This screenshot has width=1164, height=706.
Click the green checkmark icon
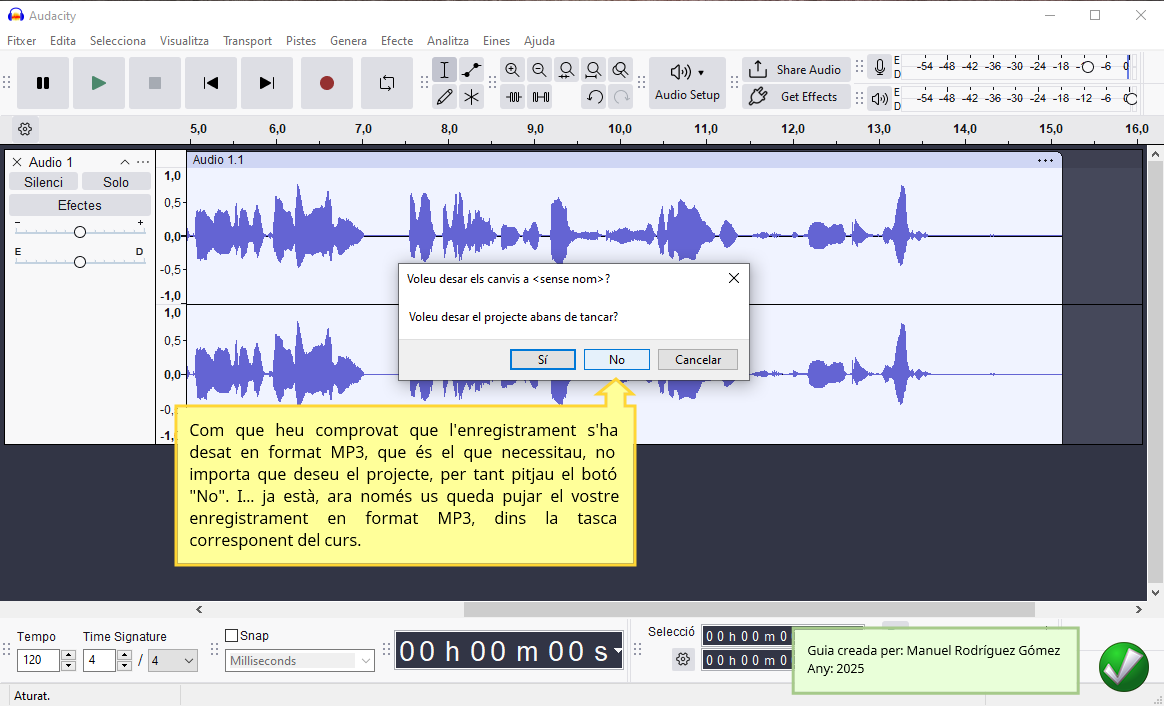[1124, 666]
